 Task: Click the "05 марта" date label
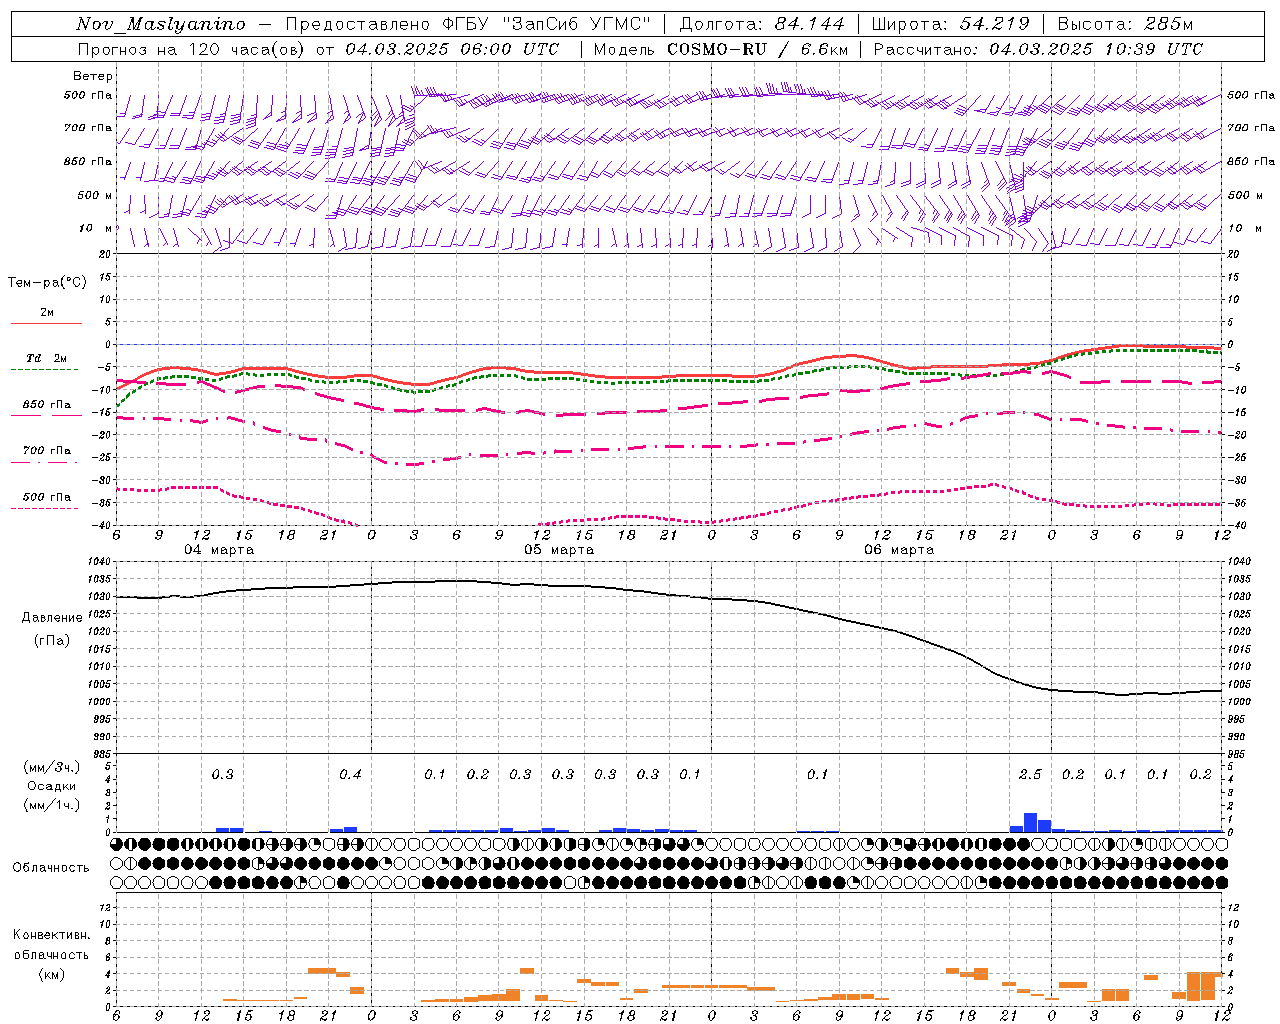[559, 550]
